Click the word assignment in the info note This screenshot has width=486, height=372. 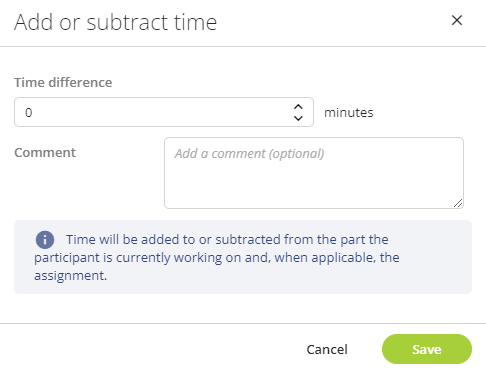(x=70, y=276)
